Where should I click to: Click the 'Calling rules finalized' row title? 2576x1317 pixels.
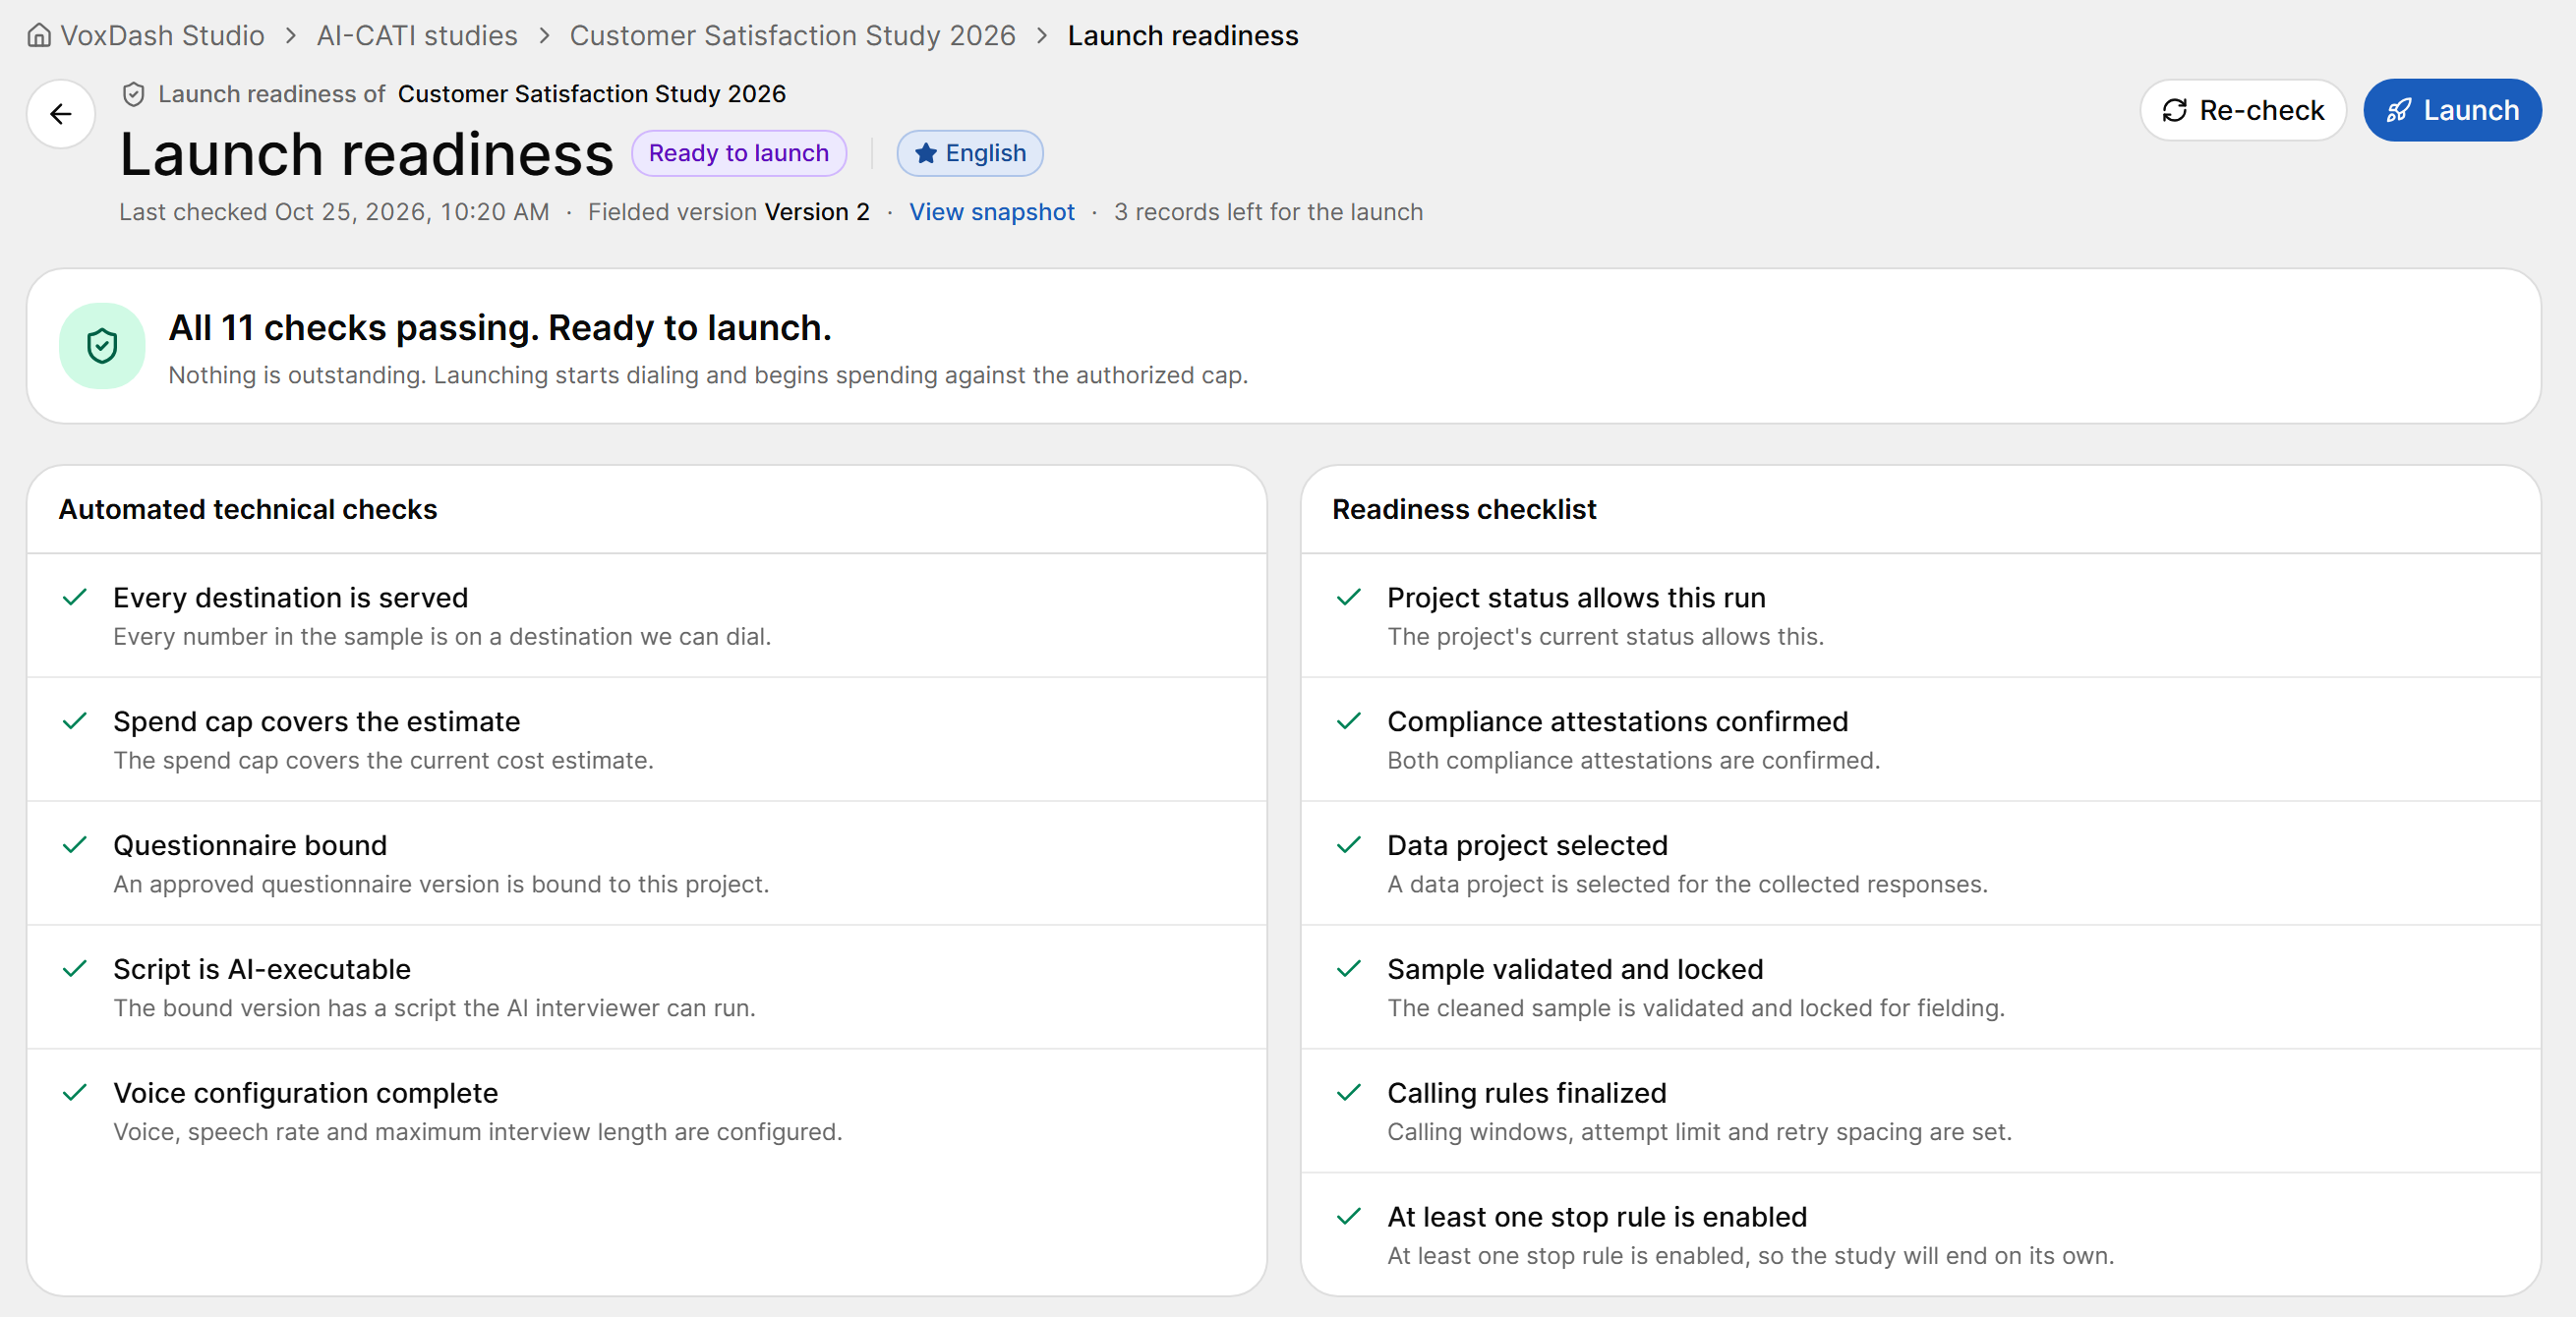click(1526, 1093)
